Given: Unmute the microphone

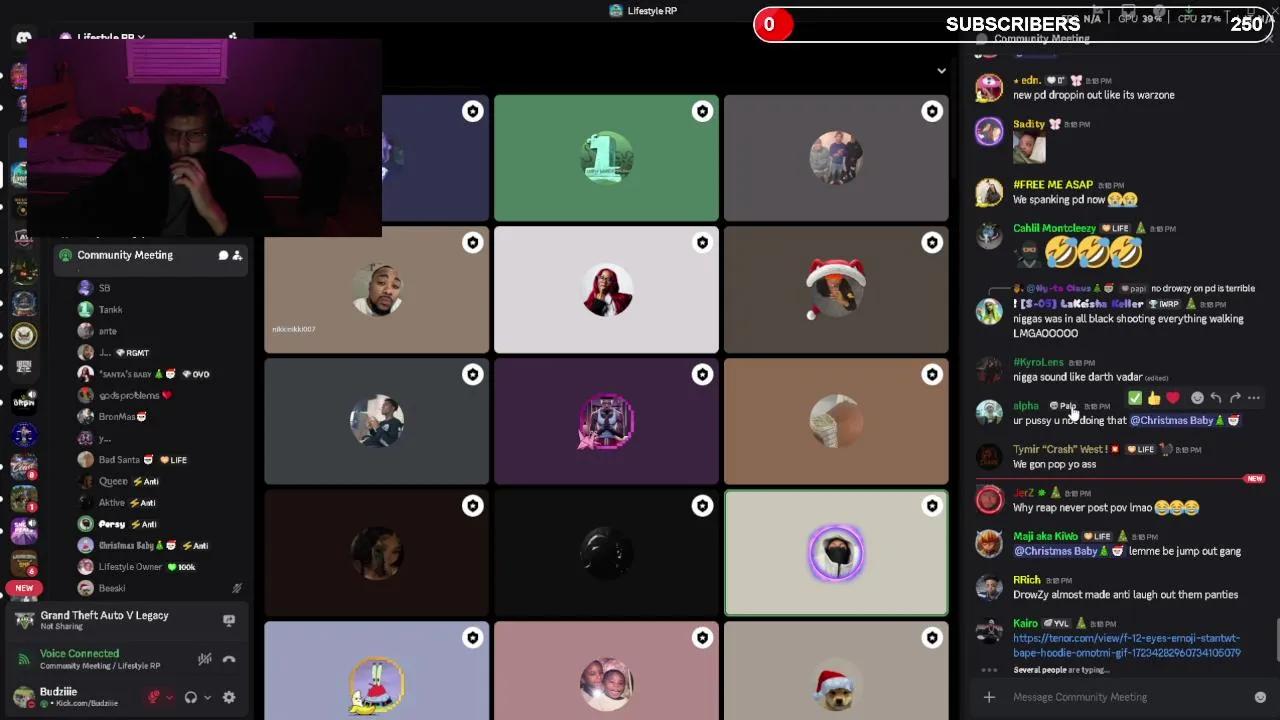Looking at the screenshot, I should tap(154, 697).
